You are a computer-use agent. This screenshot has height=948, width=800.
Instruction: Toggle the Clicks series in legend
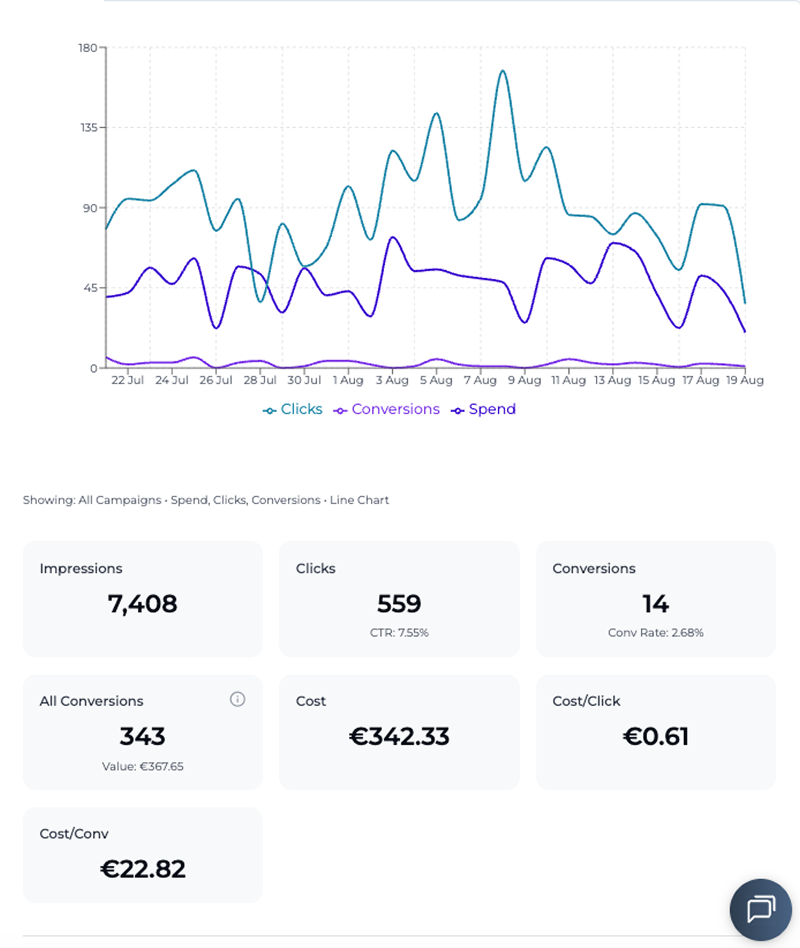pos(293,409)
